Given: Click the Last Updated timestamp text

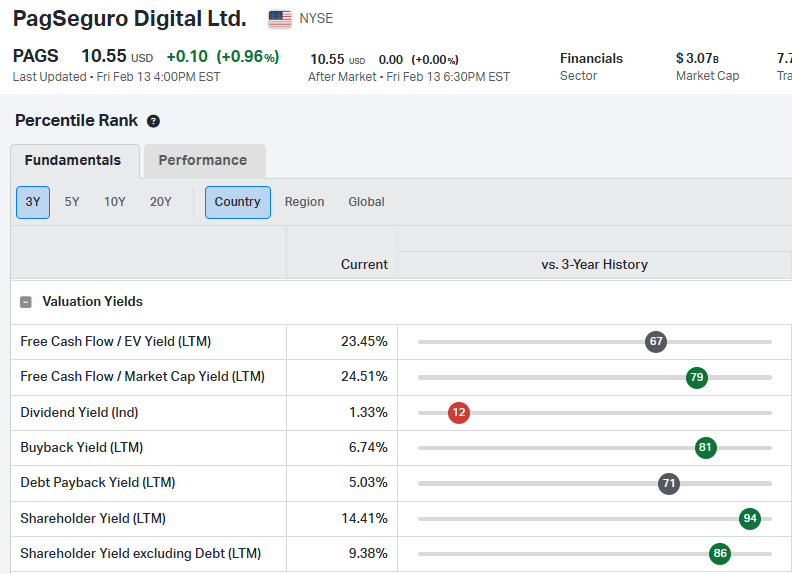Looking at the screenshot, I should pyautogui.click(x=116, y=77).
